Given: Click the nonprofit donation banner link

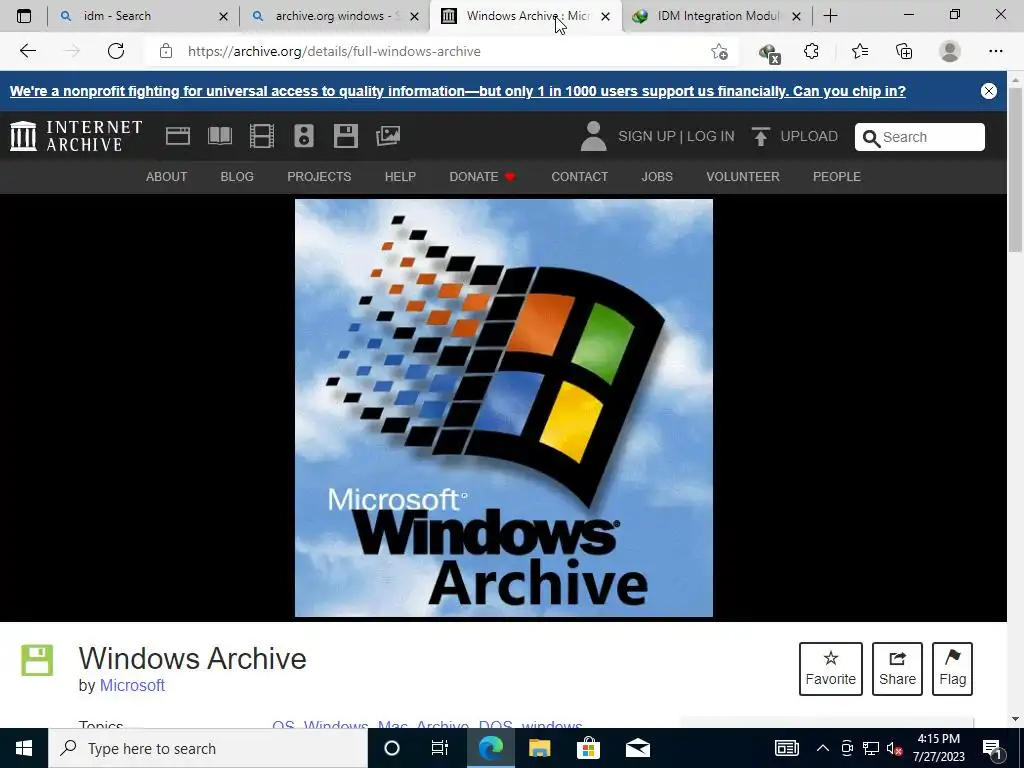Looking at the screenshot, I should (x=458, y=91).
